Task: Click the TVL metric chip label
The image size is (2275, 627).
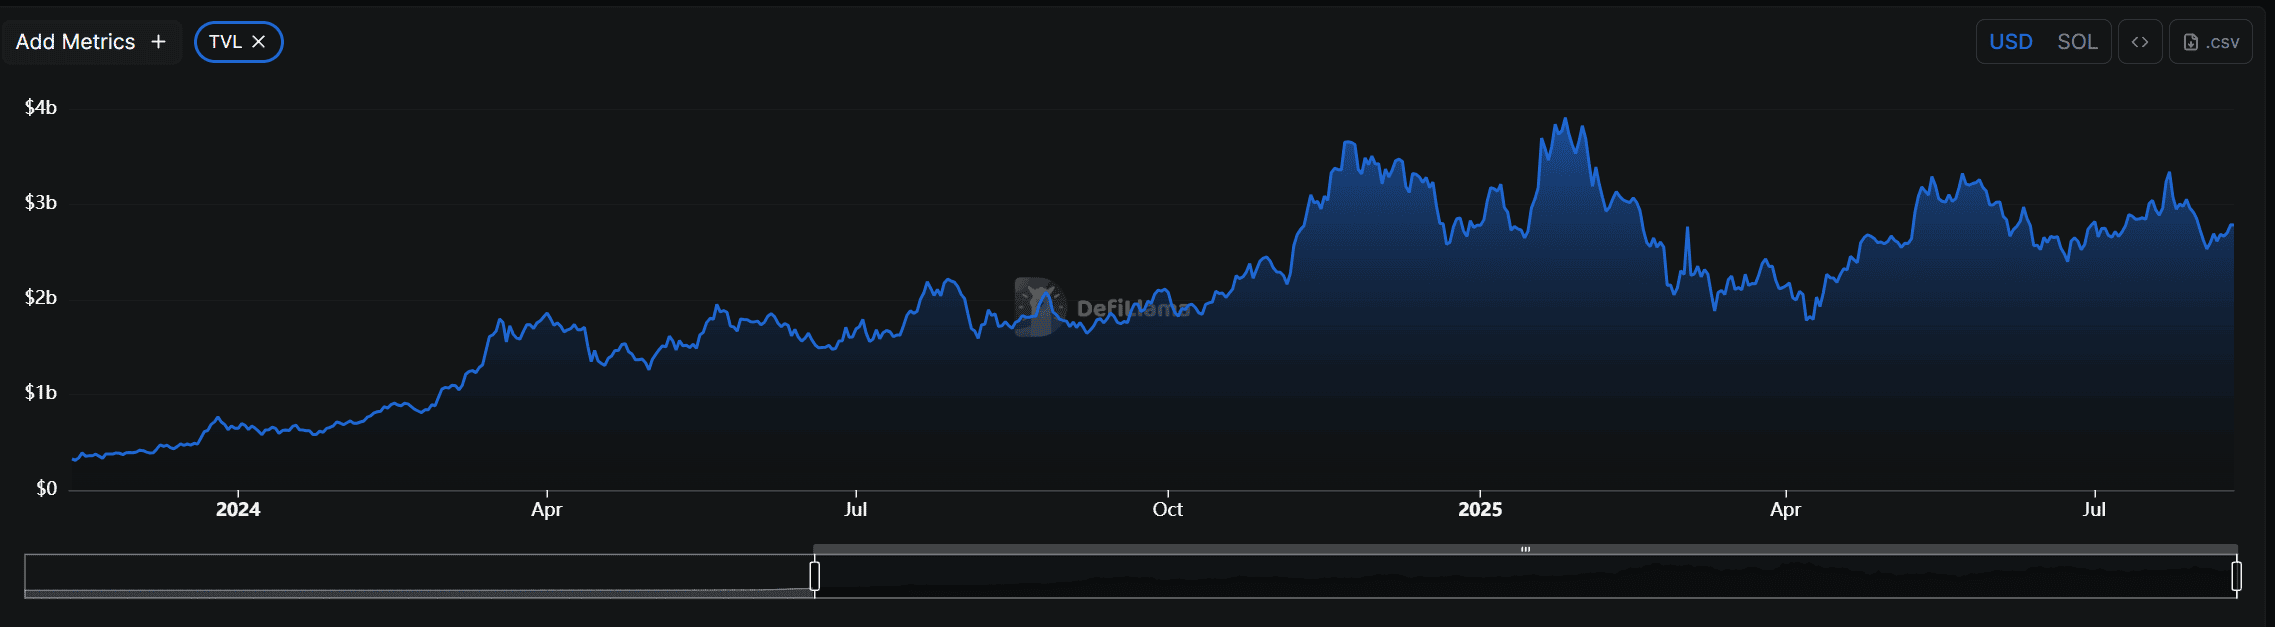Action: (225, 42)
